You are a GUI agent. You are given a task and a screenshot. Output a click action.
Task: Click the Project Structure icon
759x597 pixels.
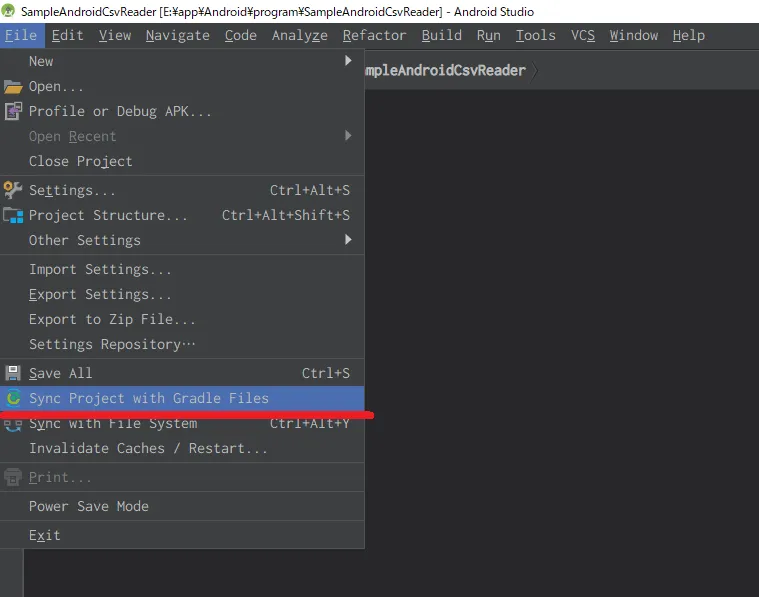pyautogui.click(x=13, y=215)
